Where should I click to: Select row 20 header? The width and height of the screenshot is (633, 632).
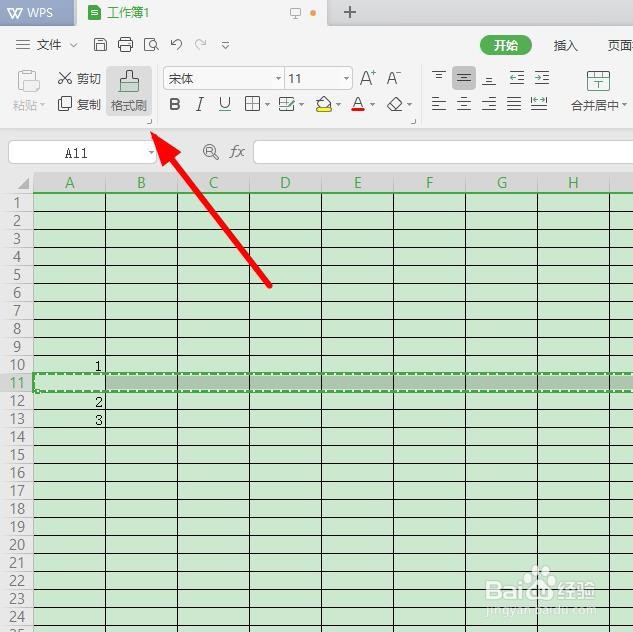tap(17, 545)
